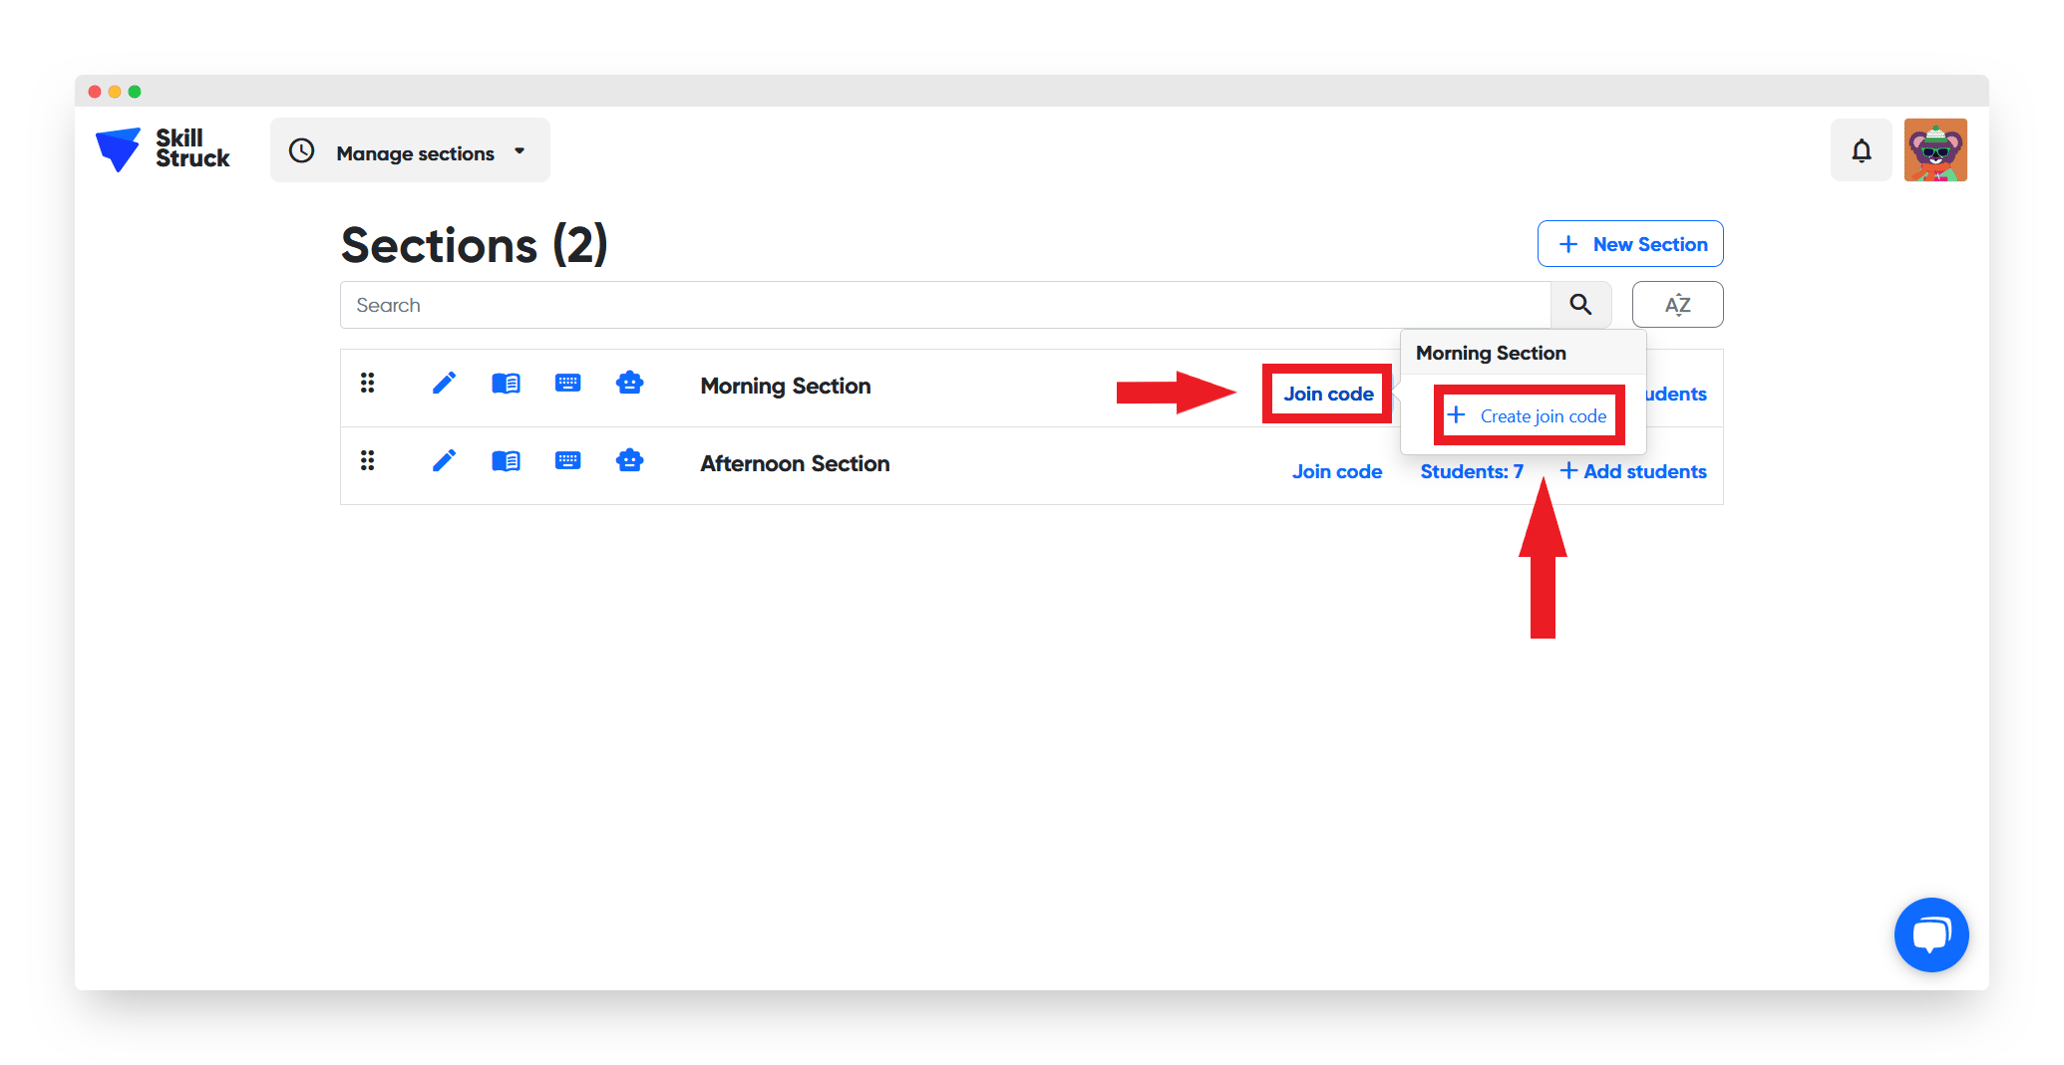Image resolution: width=2064 pixels, height=1065 pixels.
Task: Open the notifications bell
Action: click(x=1861, y=150)
